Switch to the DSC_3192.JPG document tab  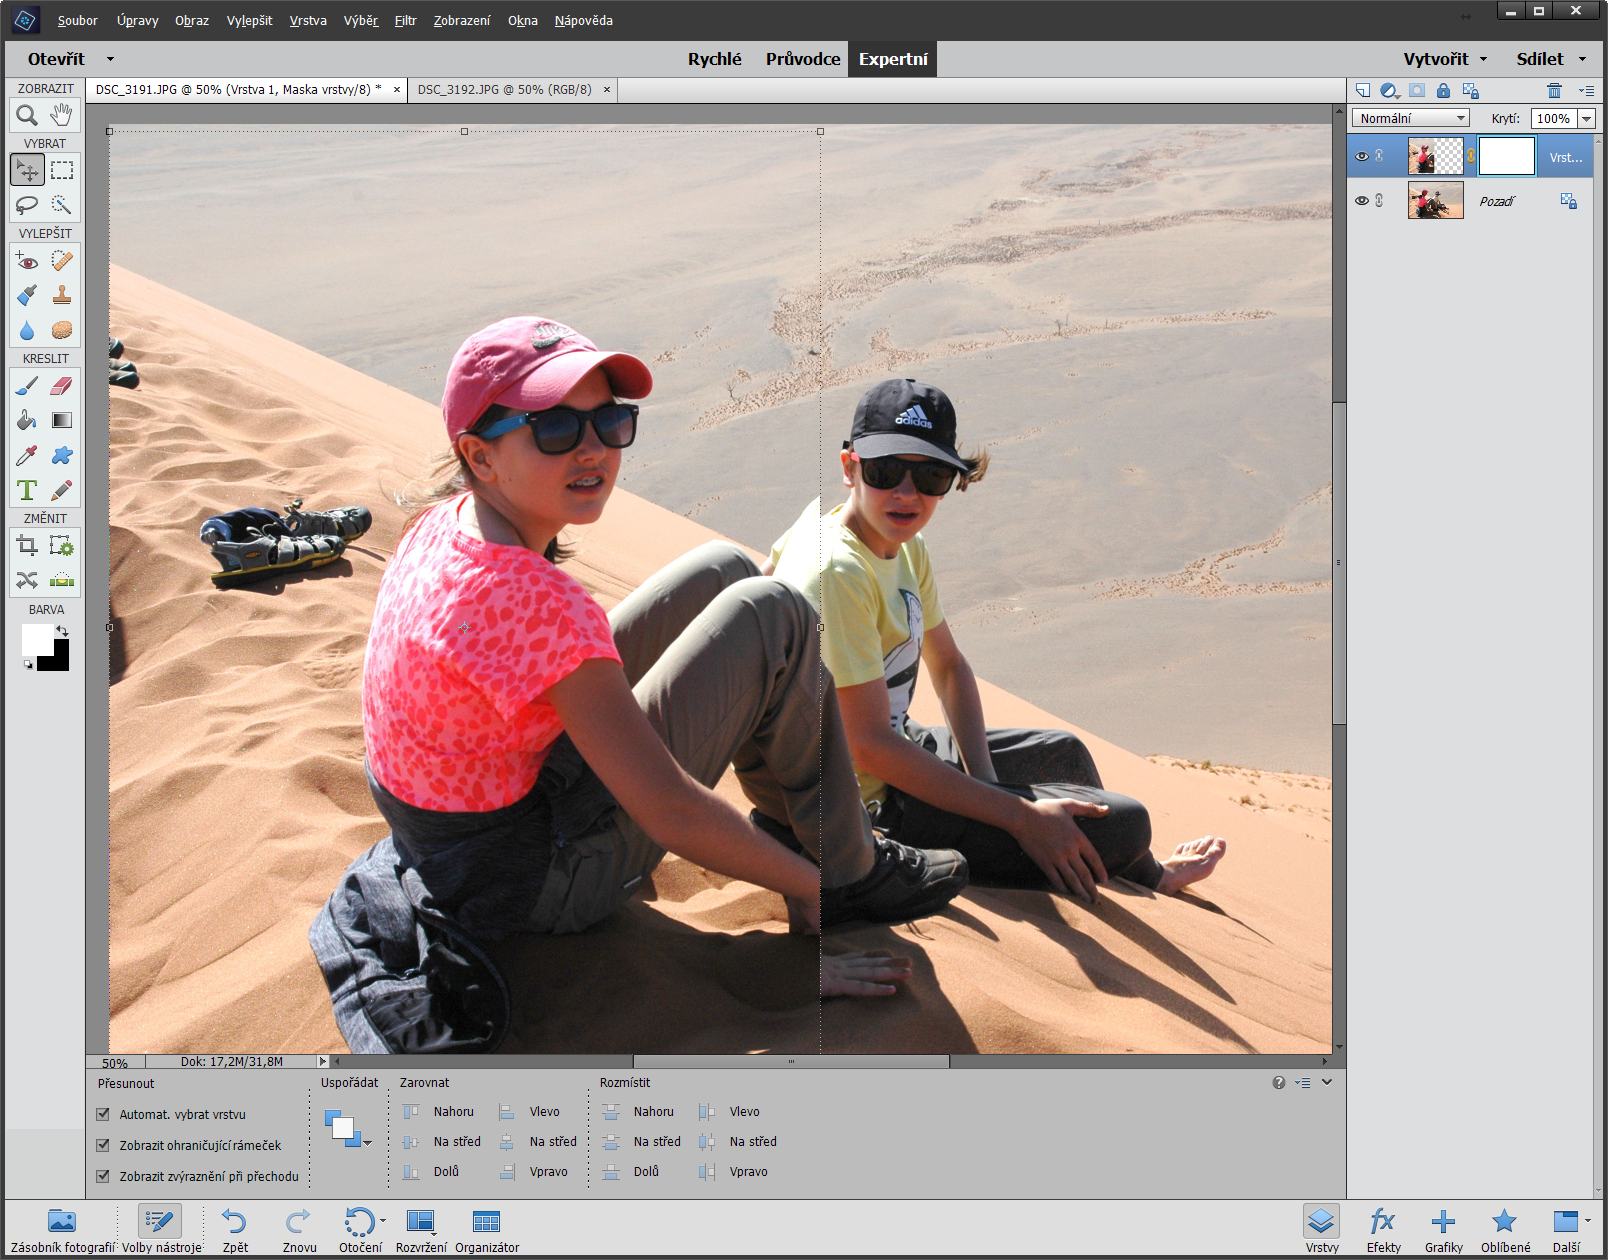tap(505, 89)
